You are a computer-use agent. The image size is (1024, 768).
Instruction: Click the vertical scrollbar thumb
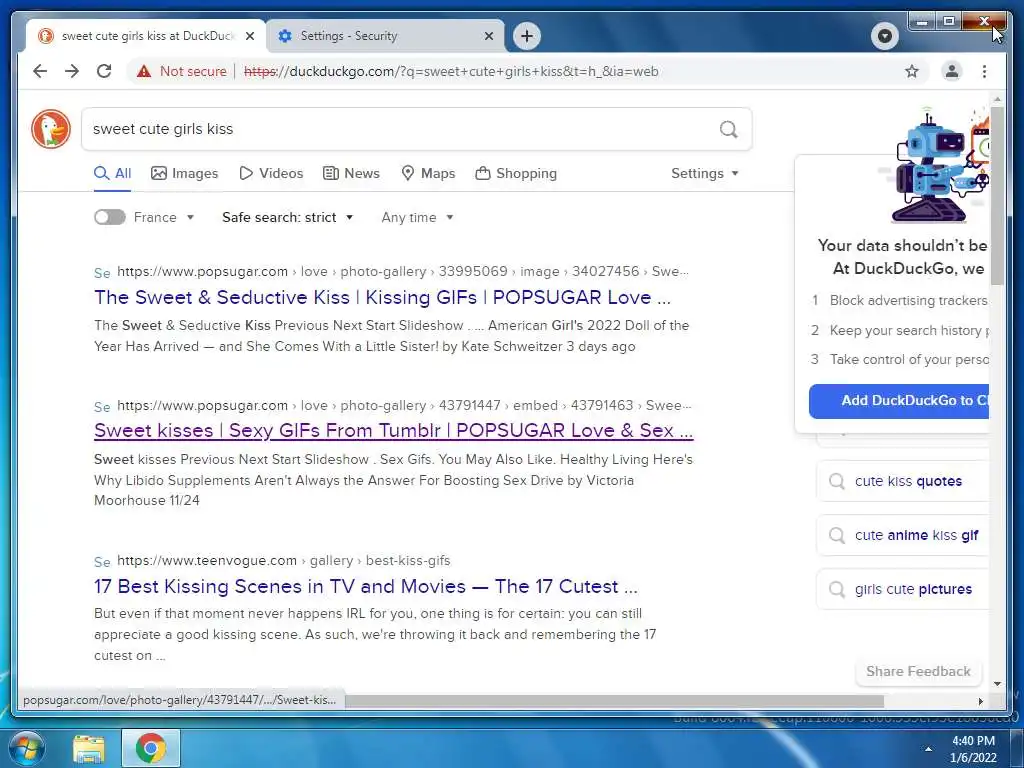(x=997, y=196)
